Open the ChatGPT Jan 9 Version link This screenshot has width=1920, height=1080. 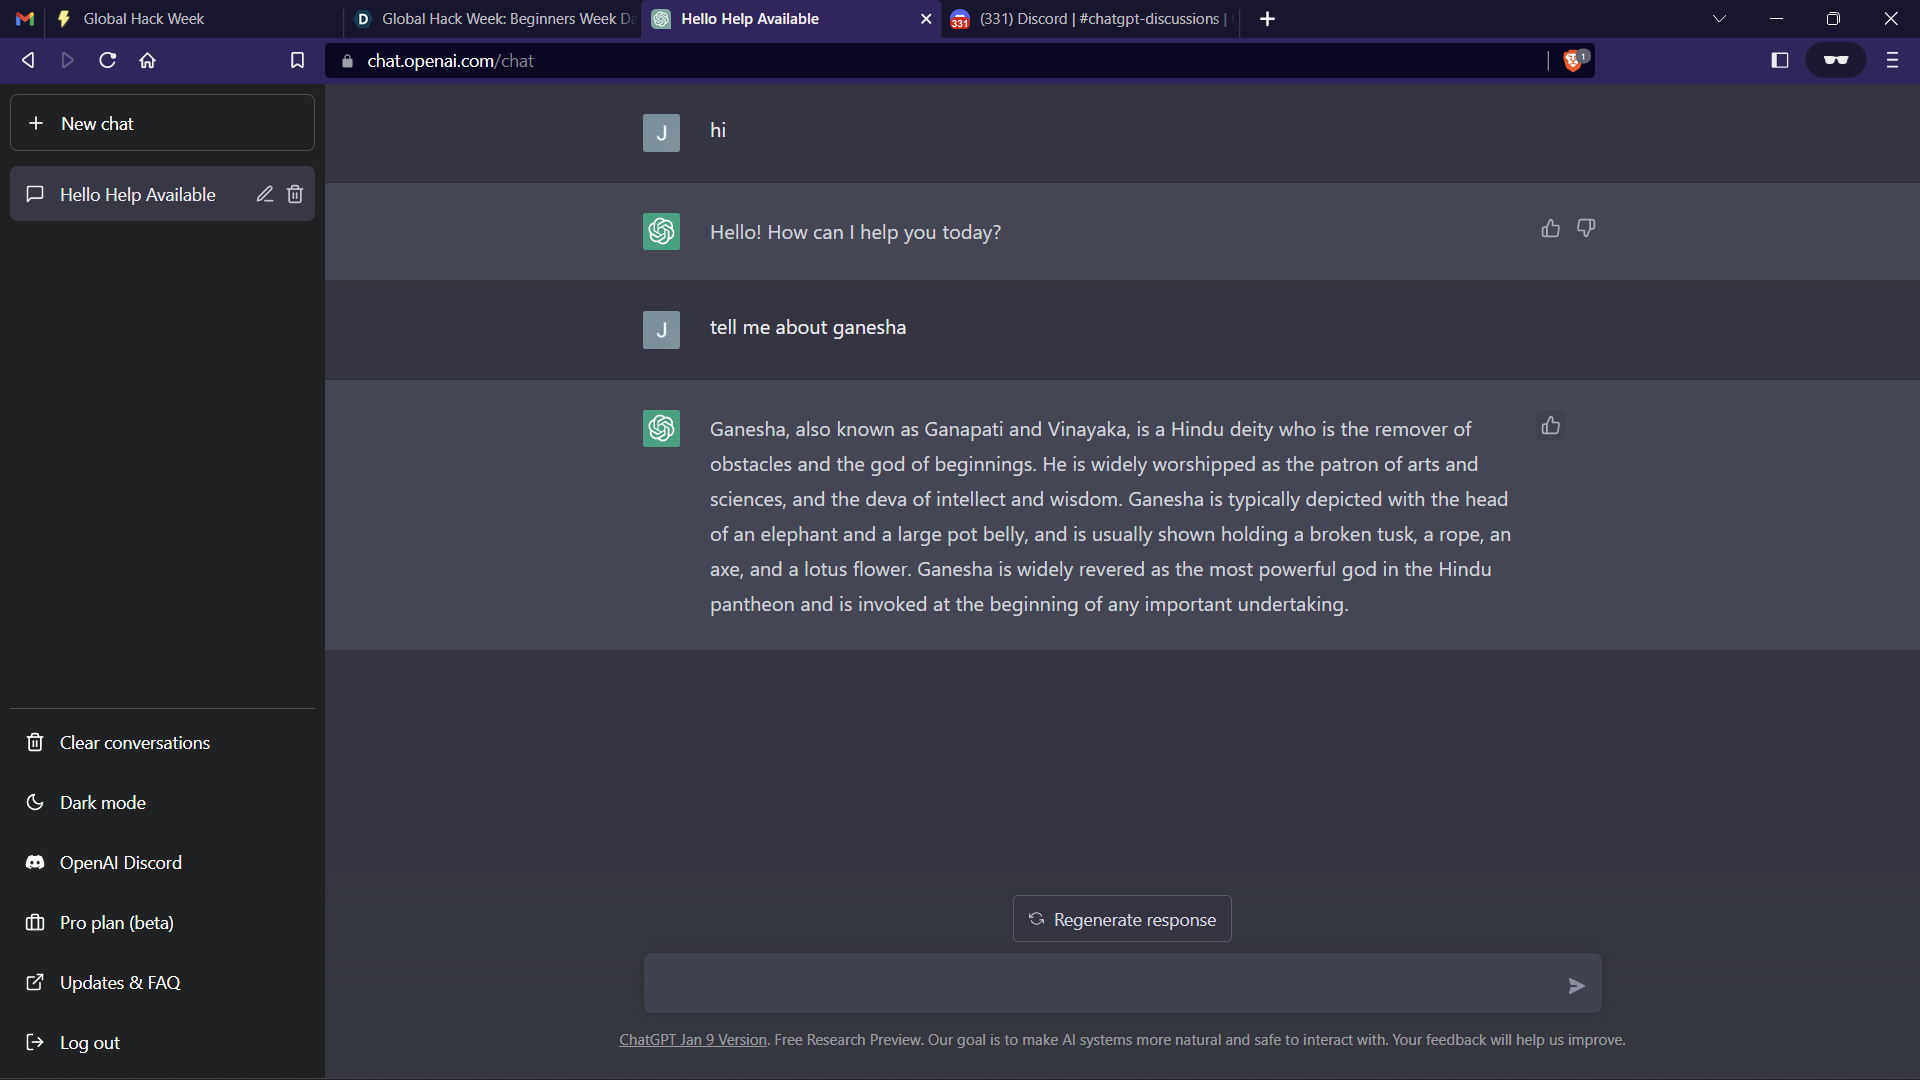tap(692, 1040)
